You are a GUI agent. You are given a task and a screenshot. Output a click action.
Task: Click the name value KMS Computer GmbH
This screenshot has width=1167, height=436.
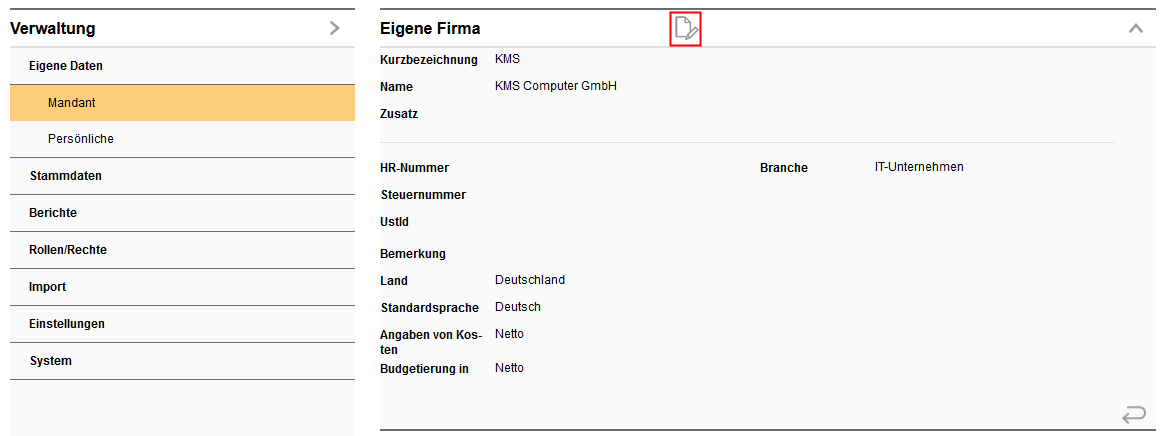click(x=556, y=86)
